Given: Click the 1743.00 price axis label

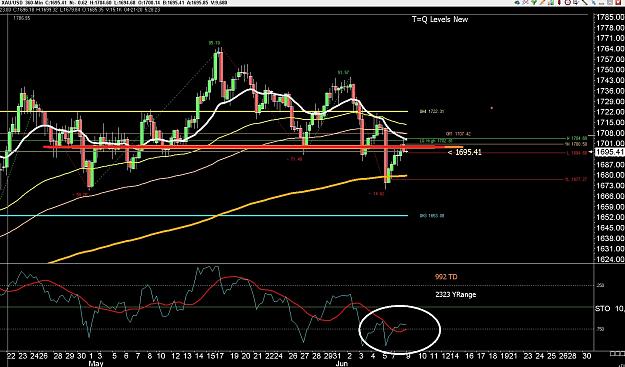Looking at the screenshot, I should [609, 80].
